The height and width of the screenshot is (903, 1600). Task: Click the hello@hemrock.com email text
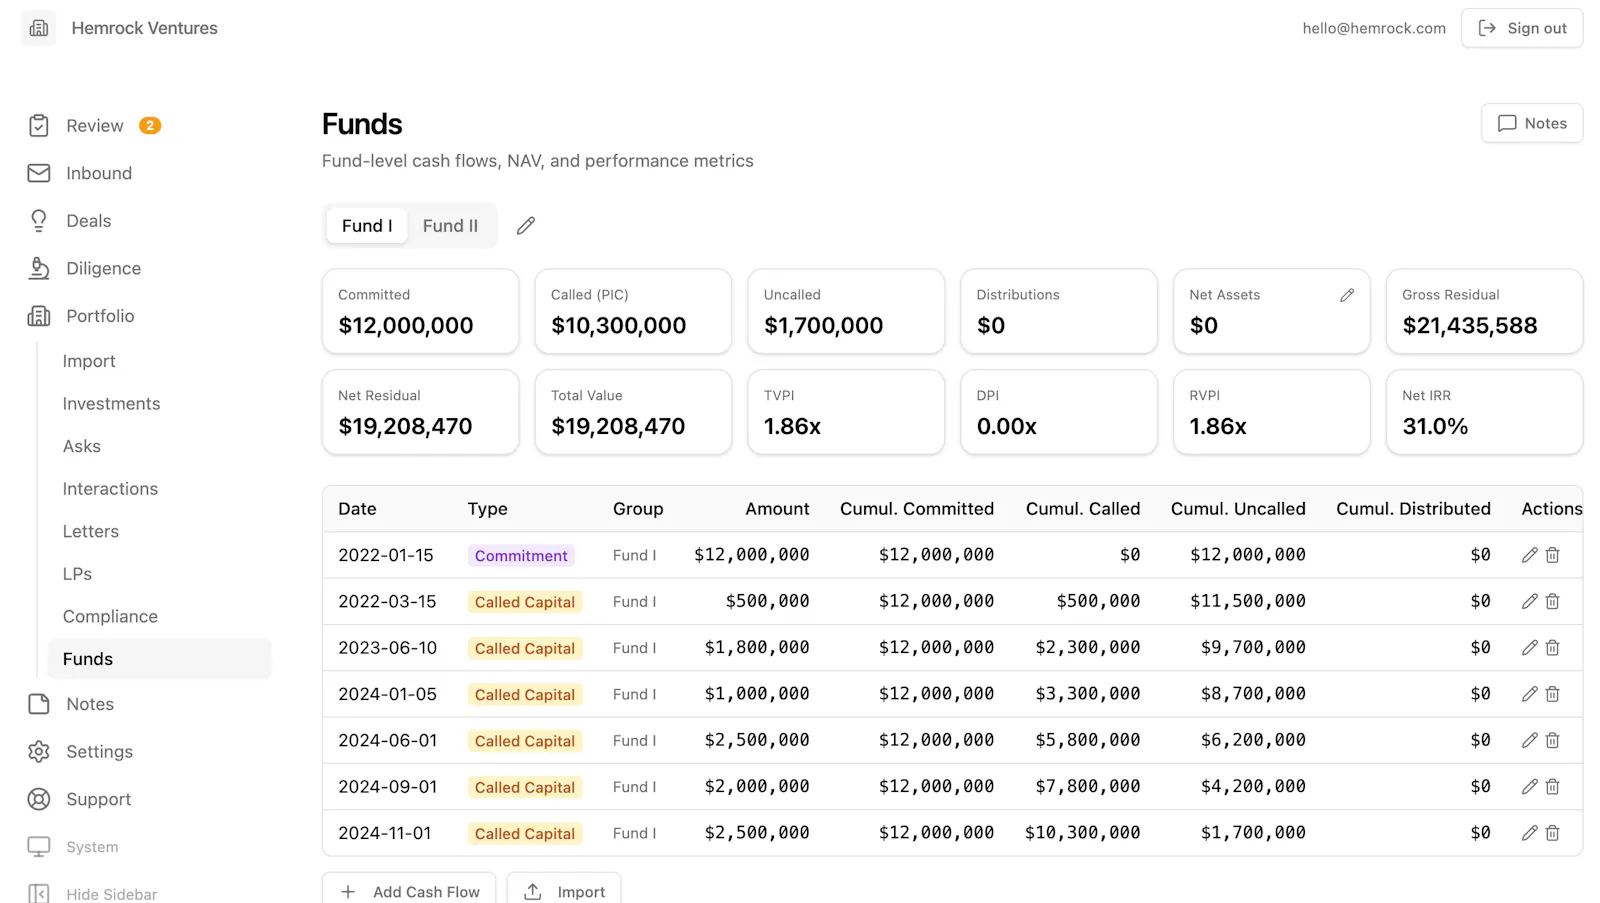pos(1374,28)
